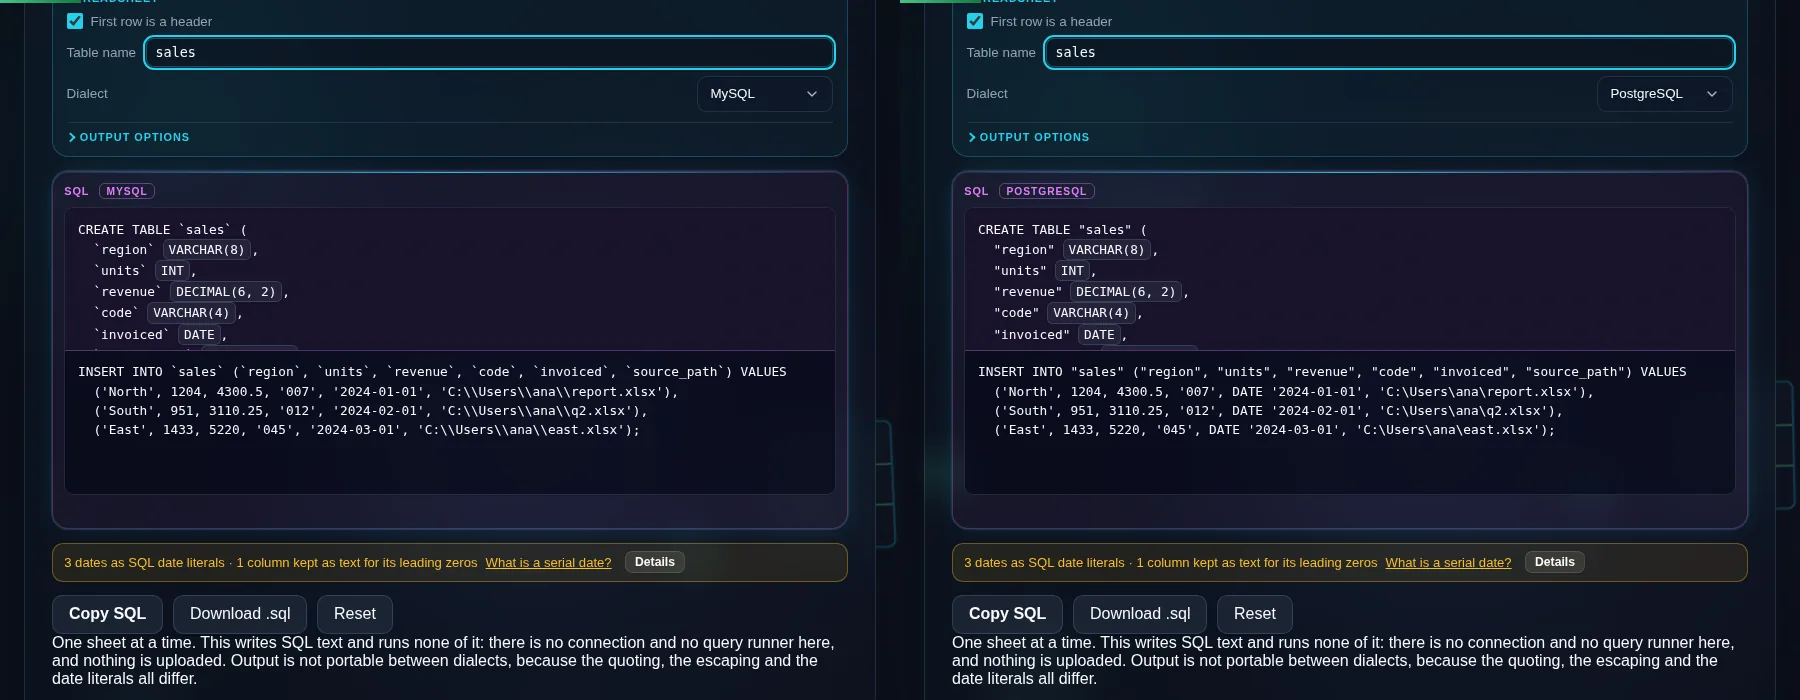
Task: Click DATE type chip in MySQL output
Action: point(199,335)
